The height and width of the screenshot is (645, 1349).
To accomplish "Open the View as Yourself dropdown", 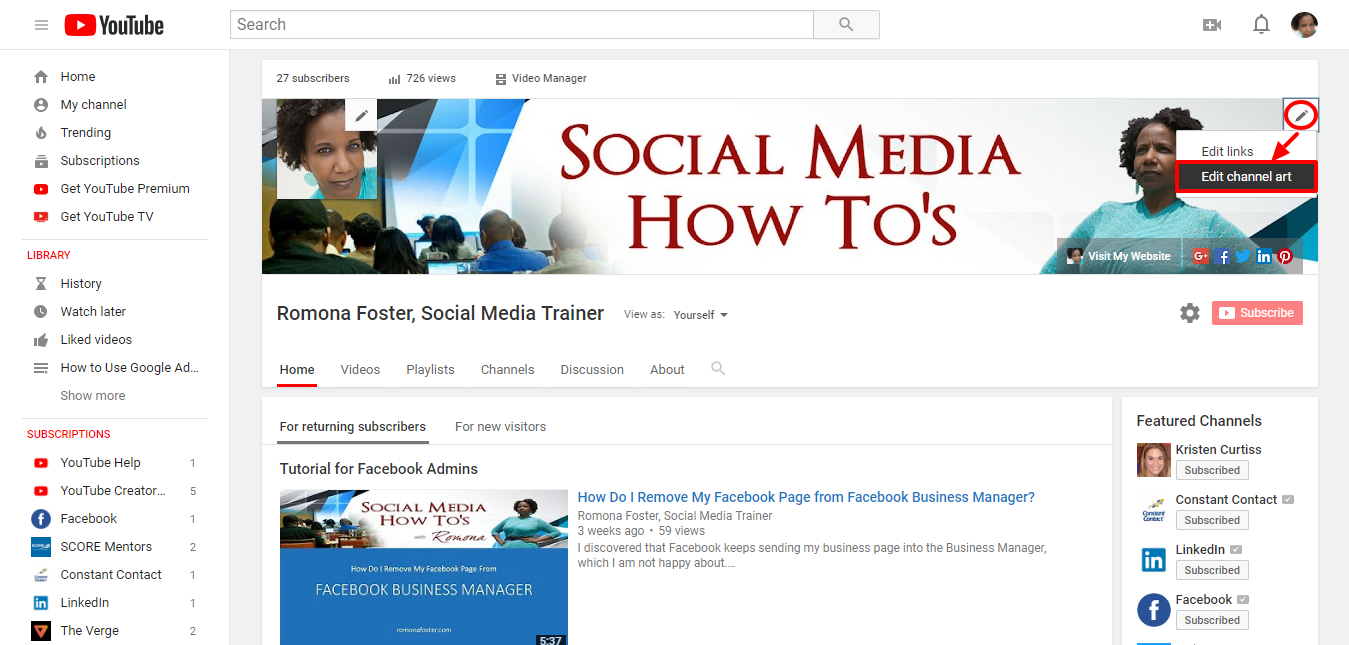I will coord(700,315).
